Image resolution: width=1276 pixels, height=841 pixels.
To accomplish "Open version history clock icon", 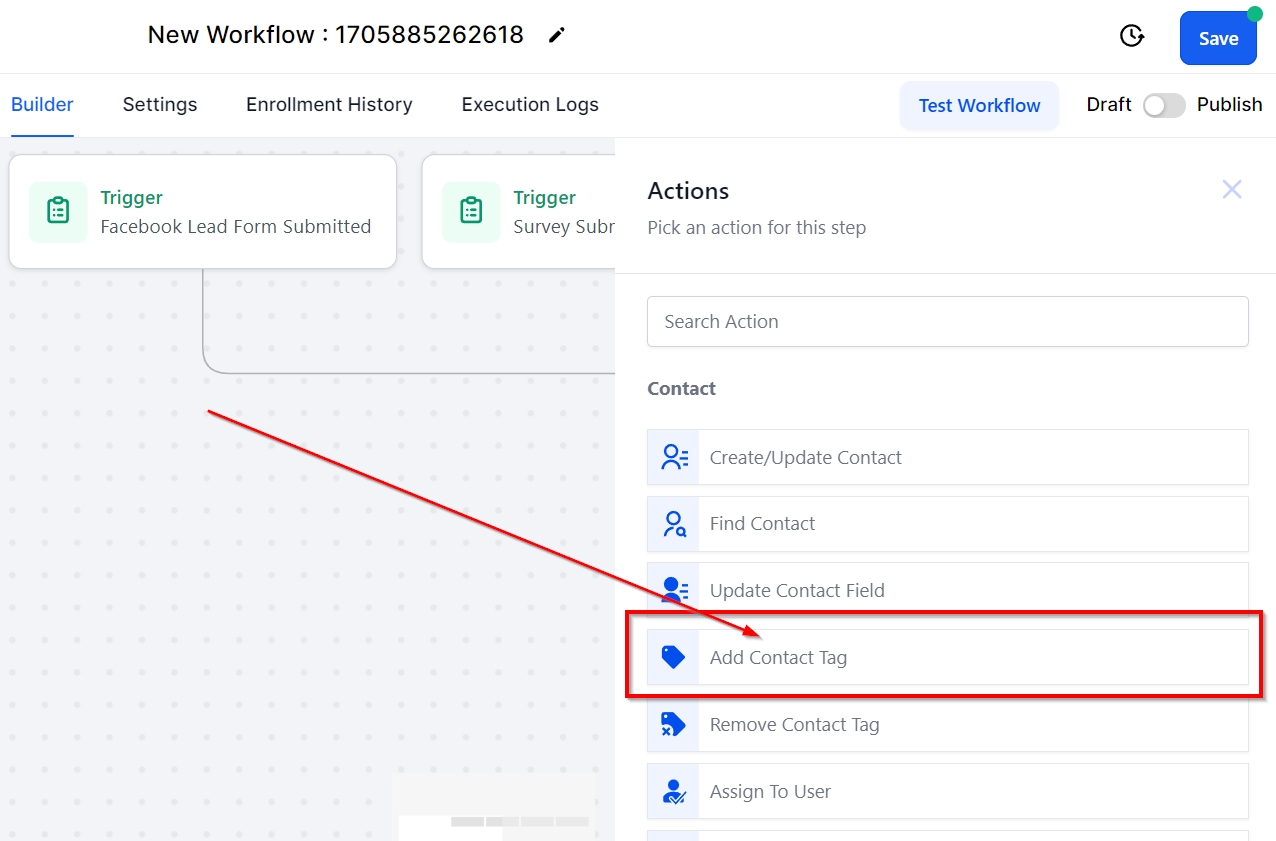I will 1131,37.
